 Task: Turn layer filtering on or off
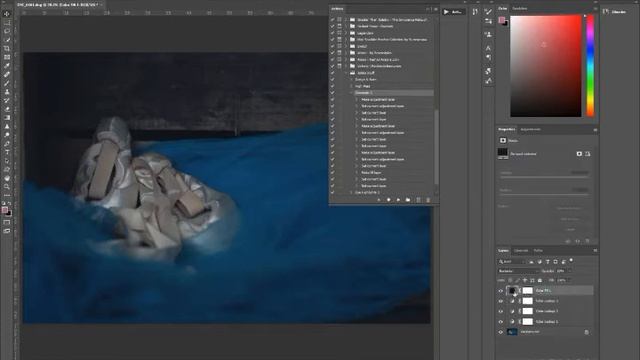571,260
